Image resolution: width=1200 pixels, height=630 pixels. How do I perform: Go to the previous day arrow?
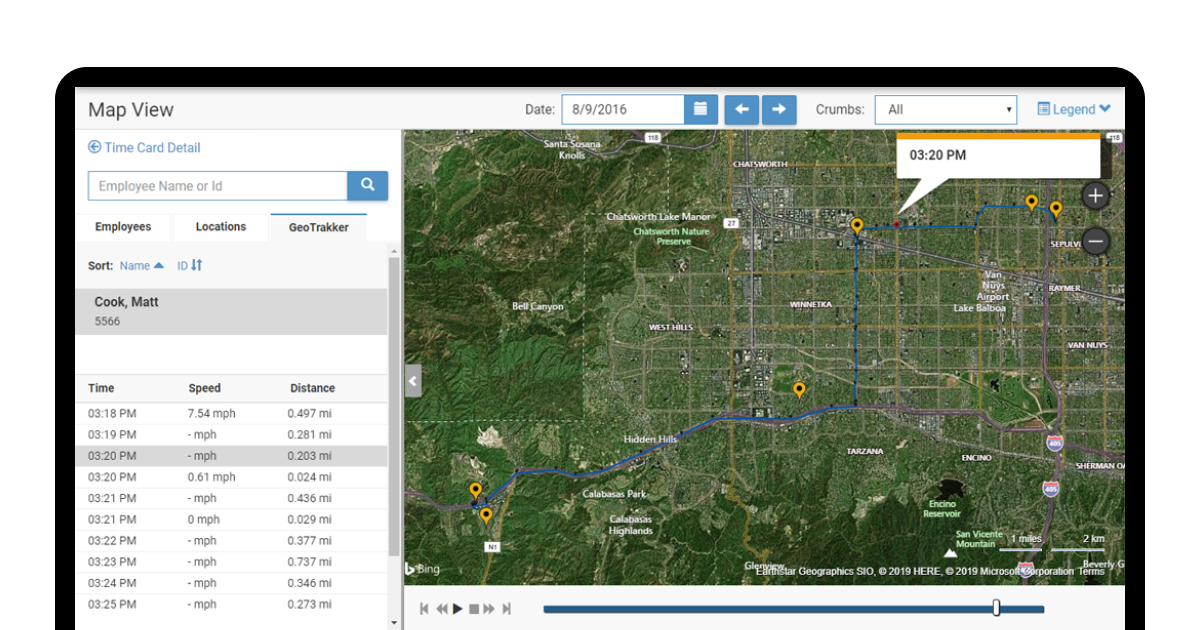pyautogui.click(x=741, y=109)
